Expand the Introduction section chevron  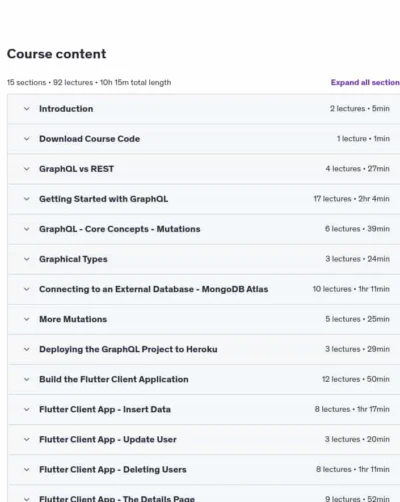27,109
